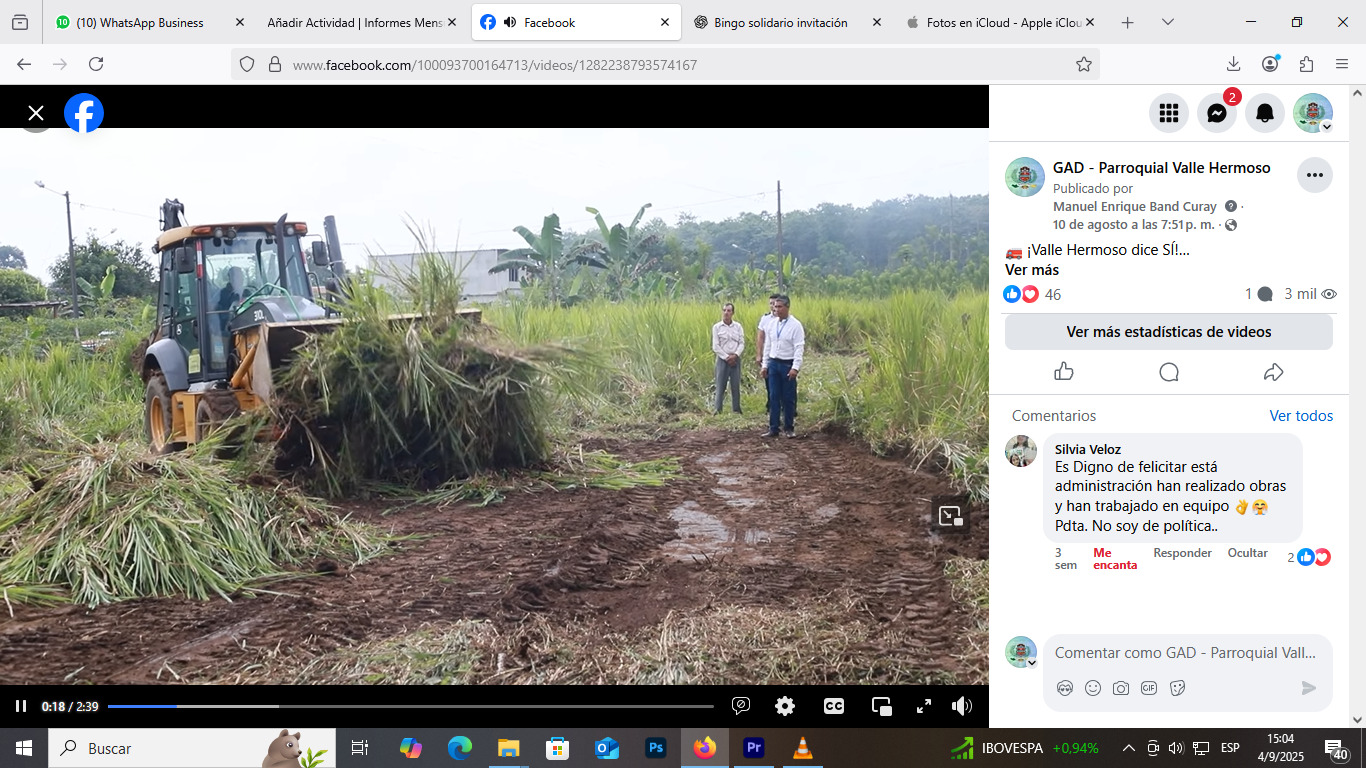This screenshot has height=768, width=1366.
Task: Open the video settings gear
Action: (785, 706)
